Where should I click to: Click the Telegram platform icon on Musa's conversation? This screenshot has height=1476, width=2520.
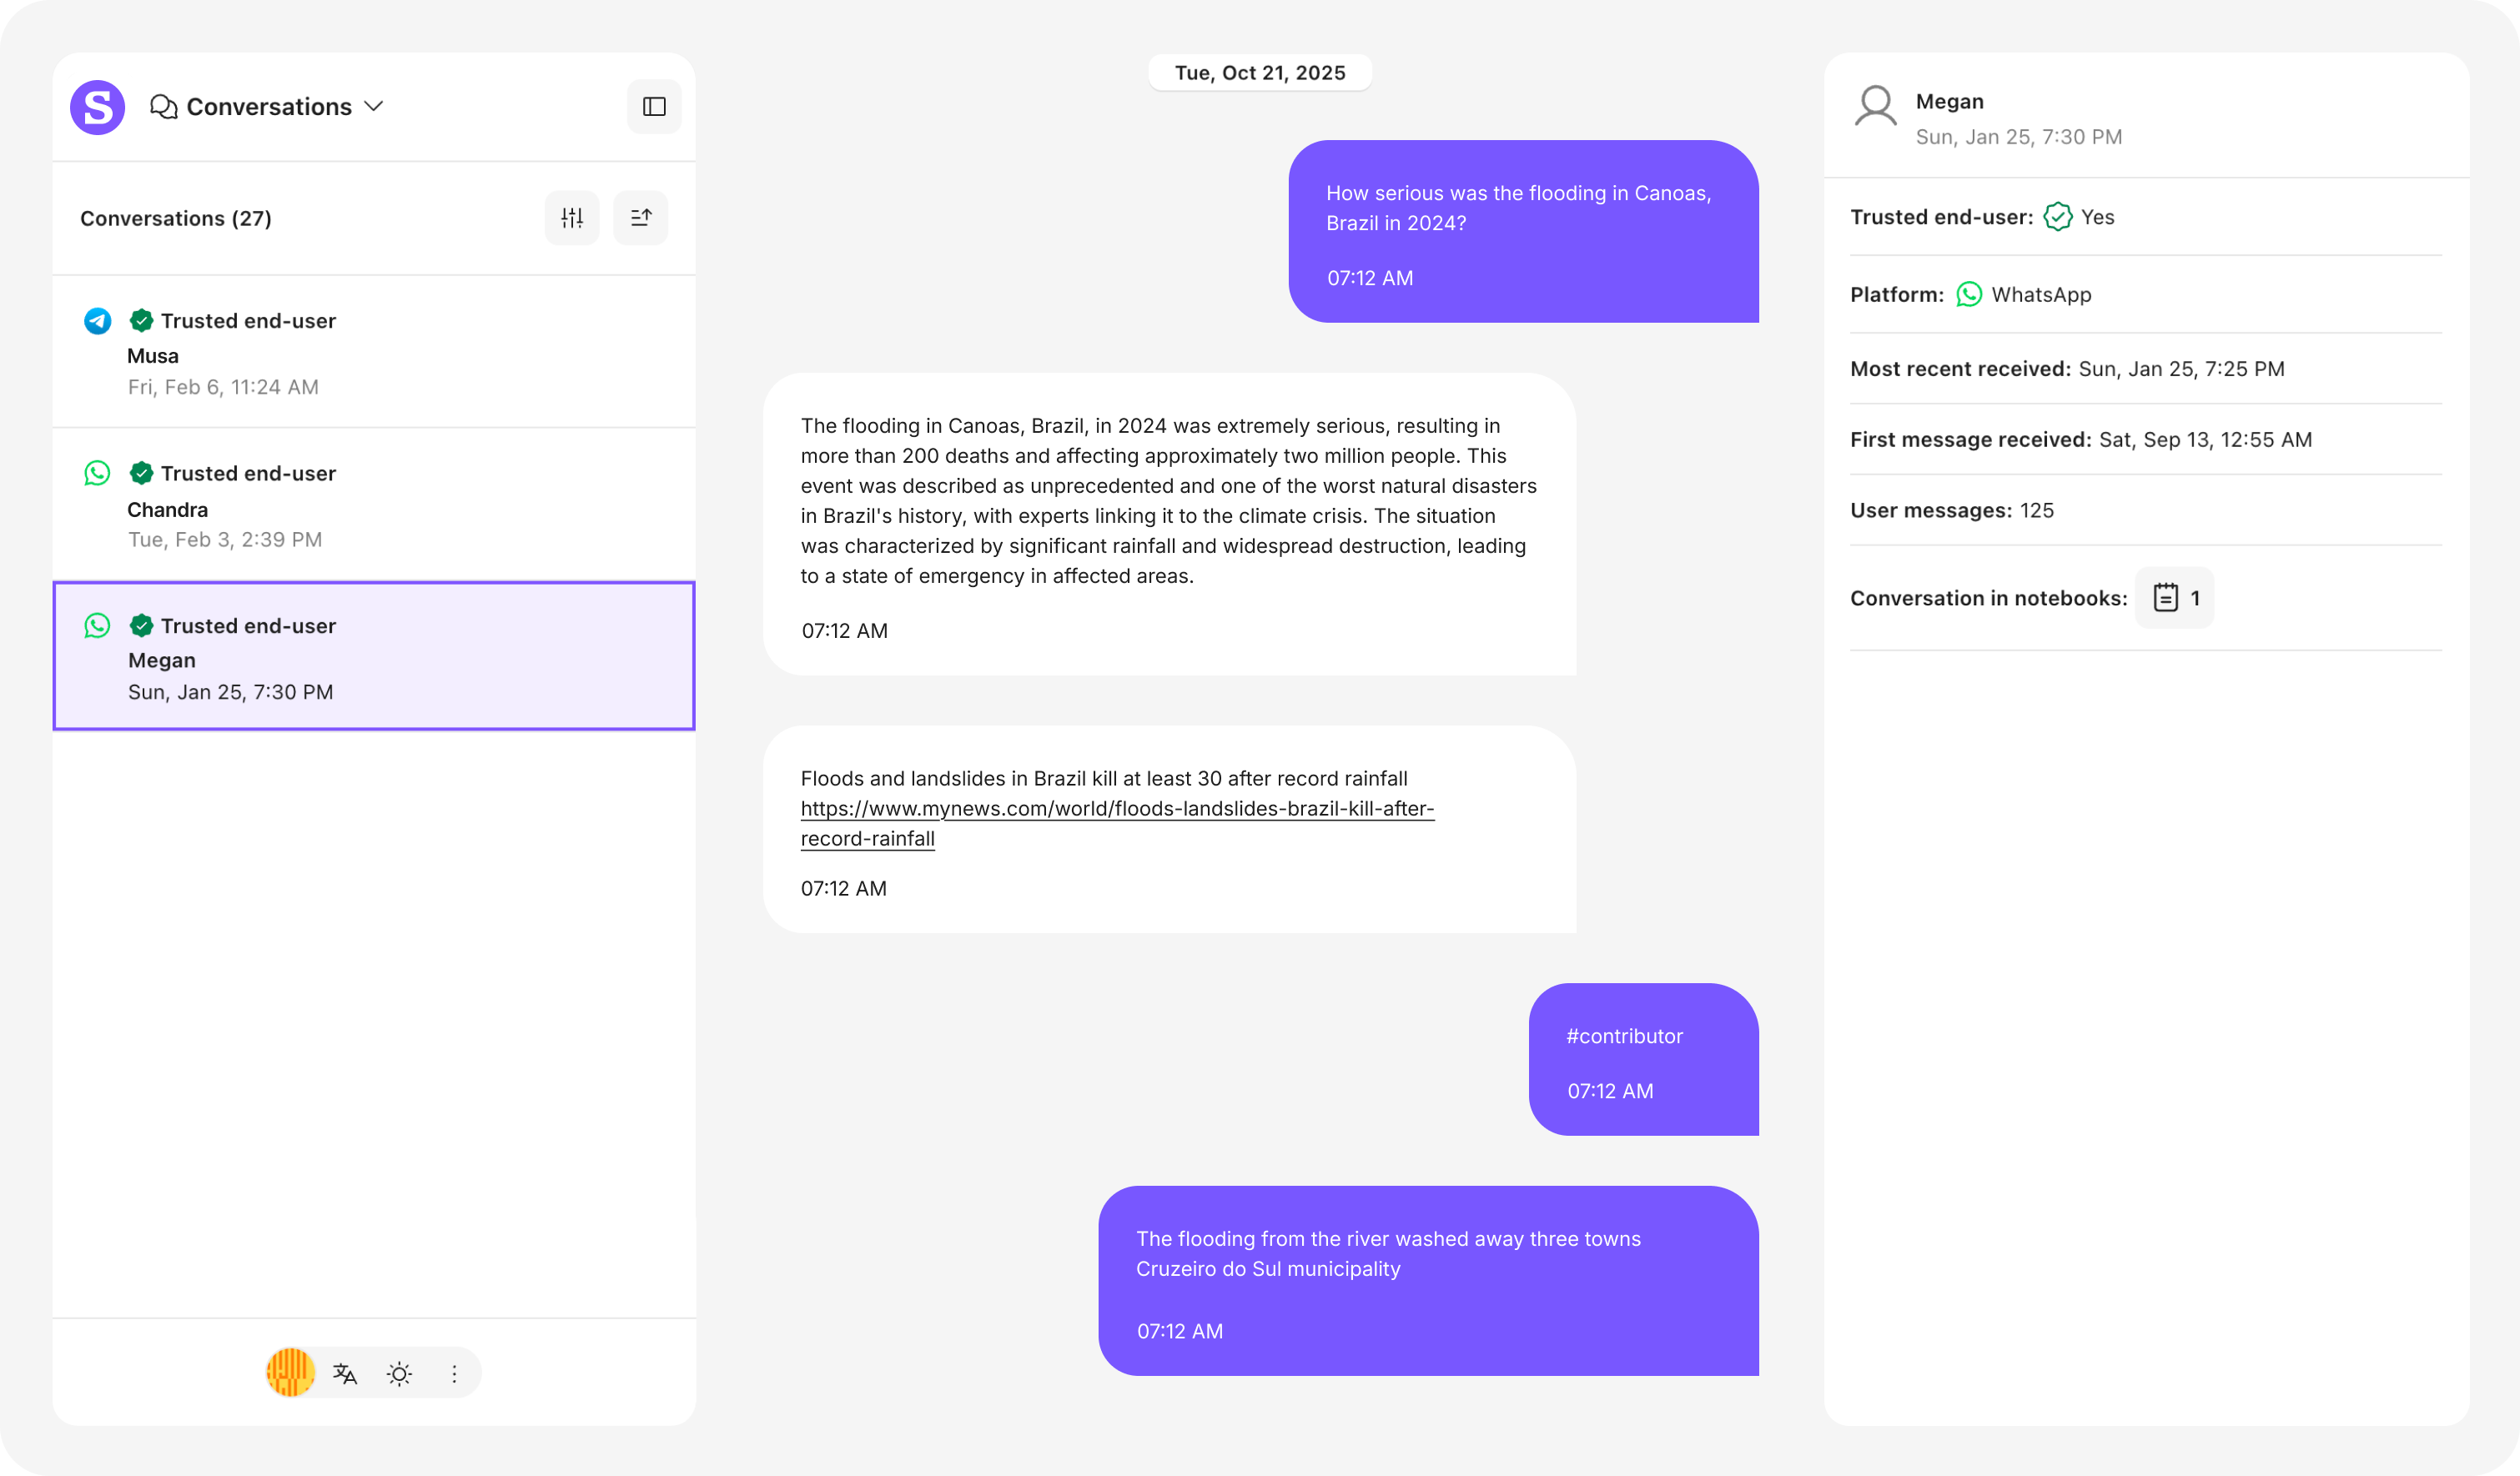[97, 321]
